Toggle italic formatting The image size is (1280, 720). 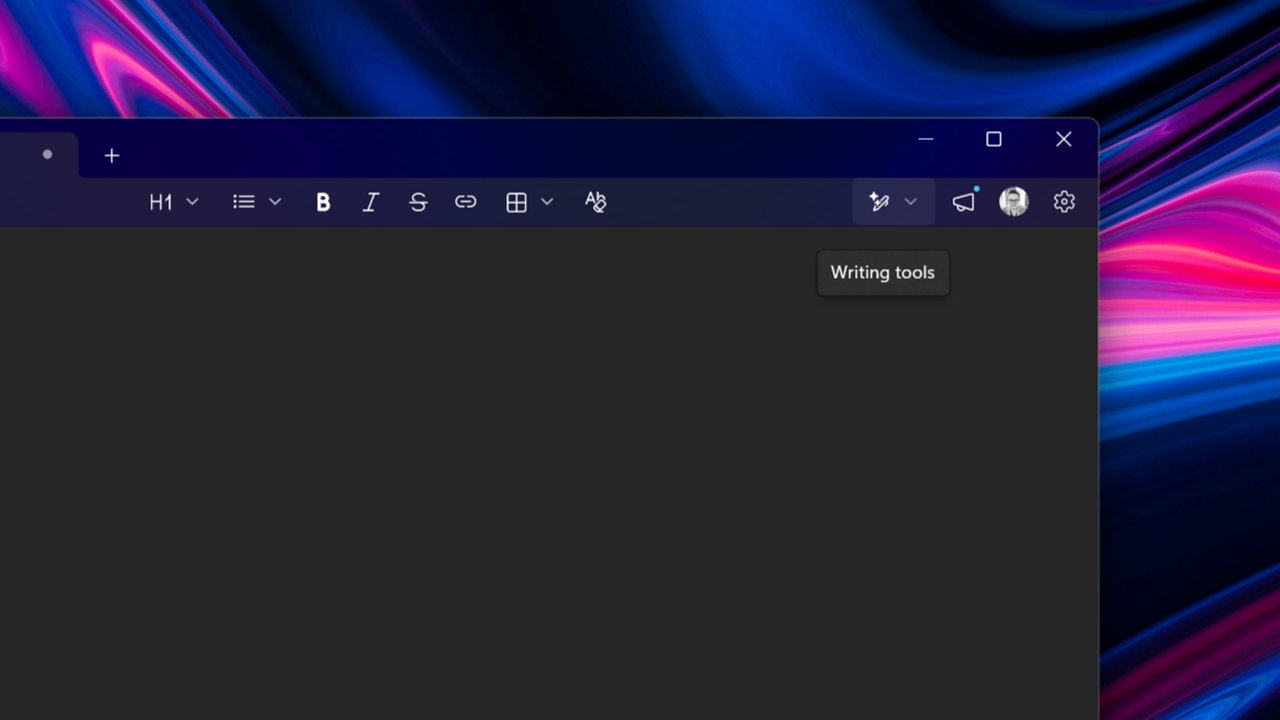pos(370,201)
